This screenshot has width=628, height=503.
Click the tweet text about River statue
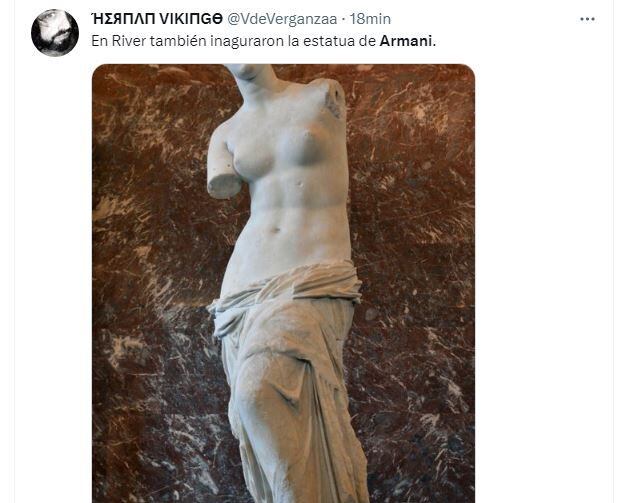[x=264, y=41]
